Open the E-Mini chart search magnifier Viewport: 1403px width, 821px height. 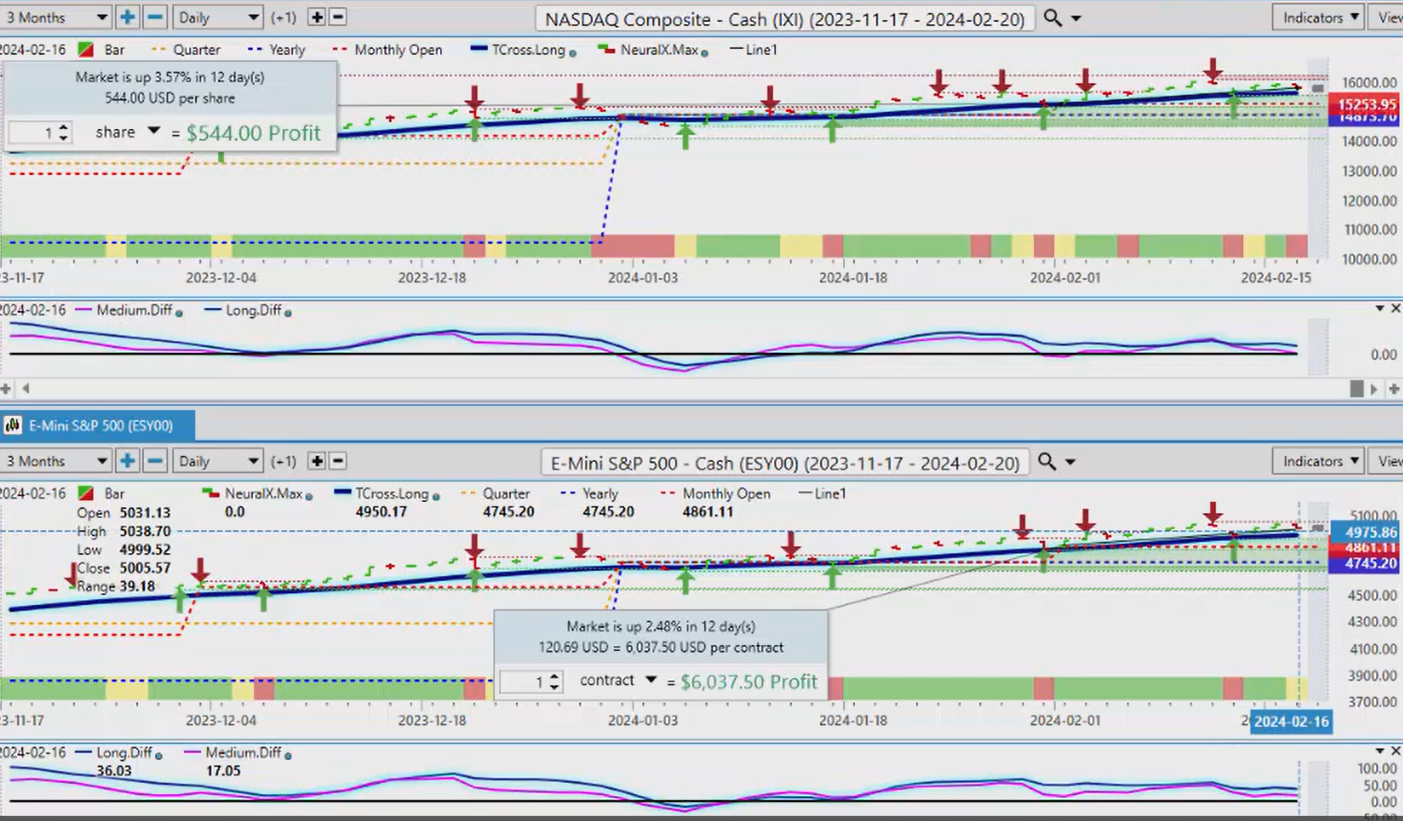(x=1047, y=461)
